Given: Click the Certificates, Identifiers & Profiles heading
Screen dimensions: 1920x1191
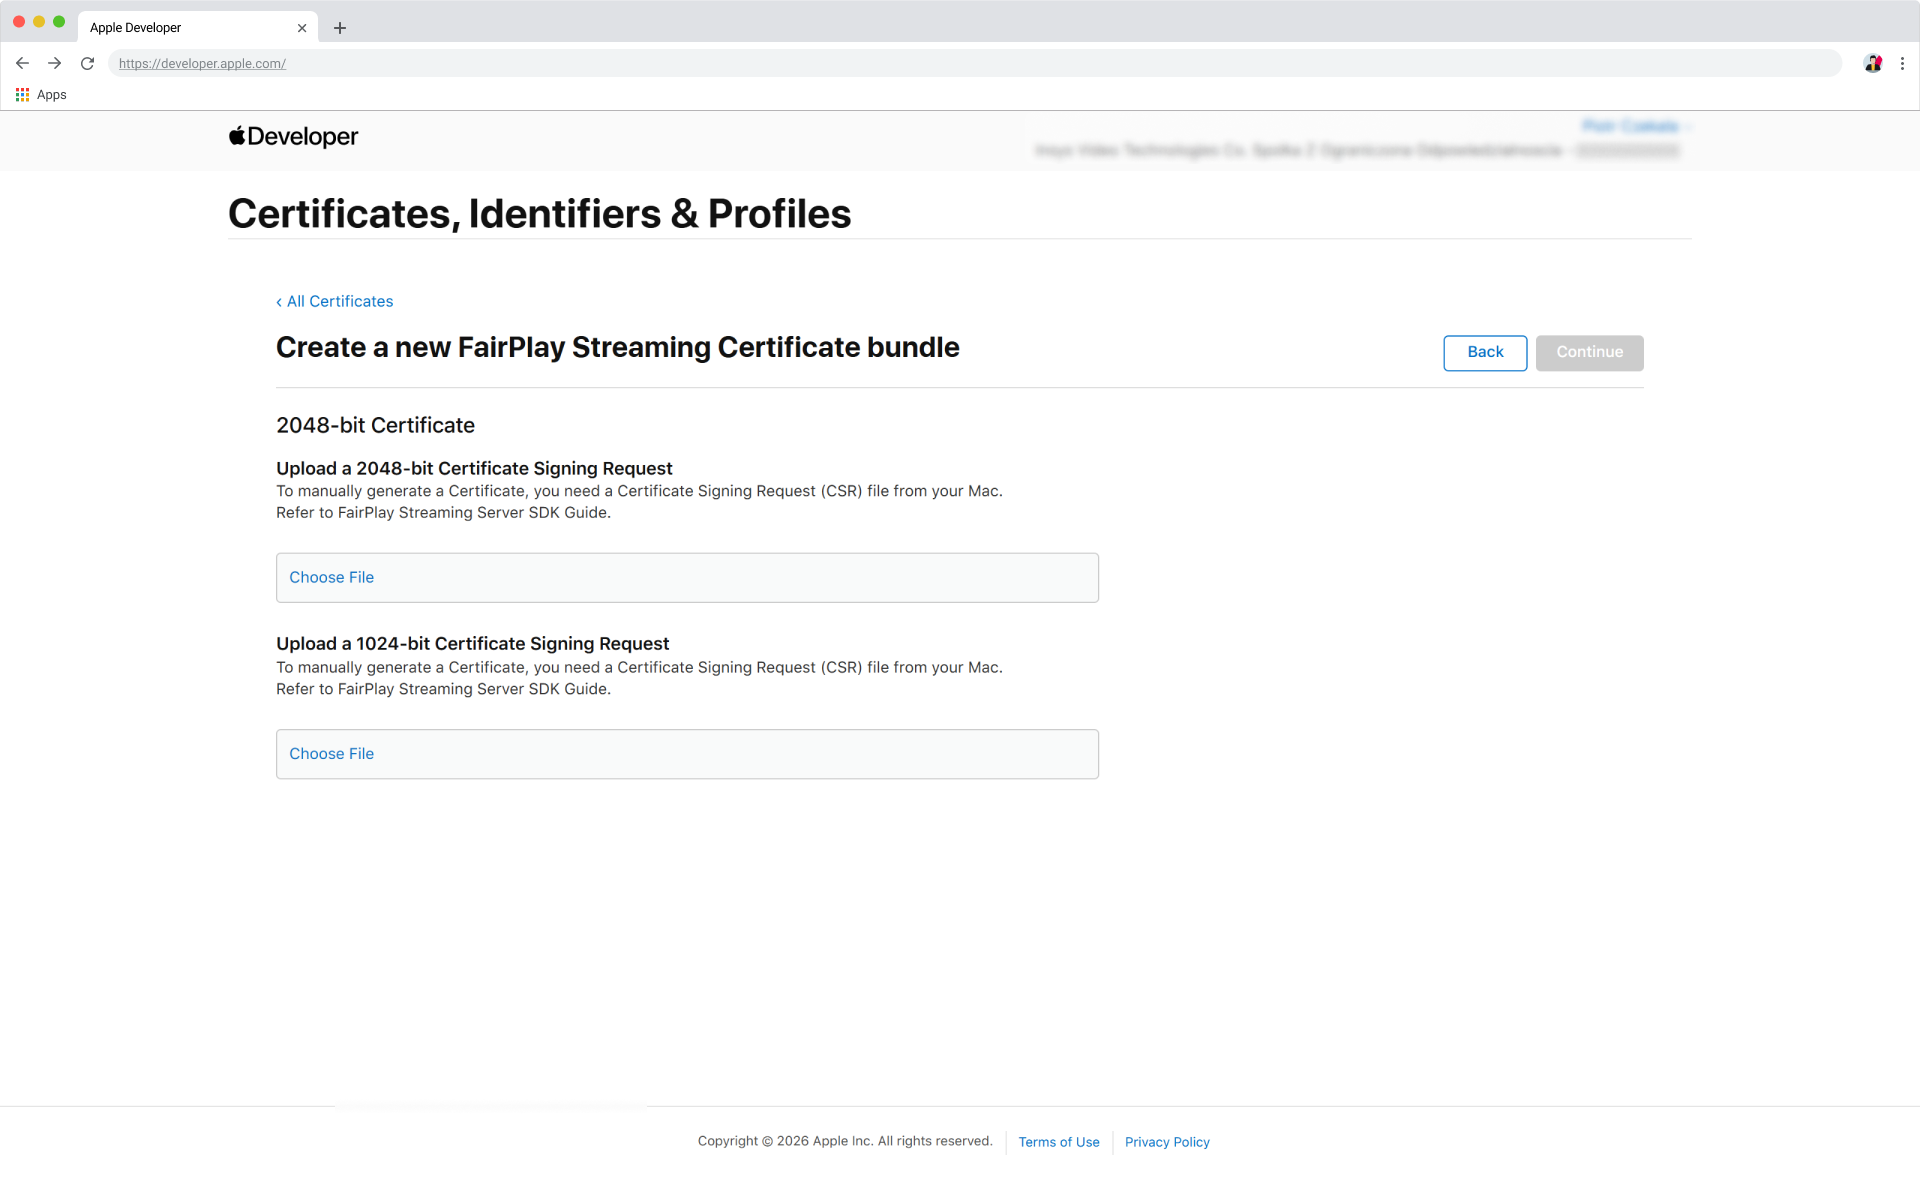Looking at the screenshot, I should pos(539,213).
